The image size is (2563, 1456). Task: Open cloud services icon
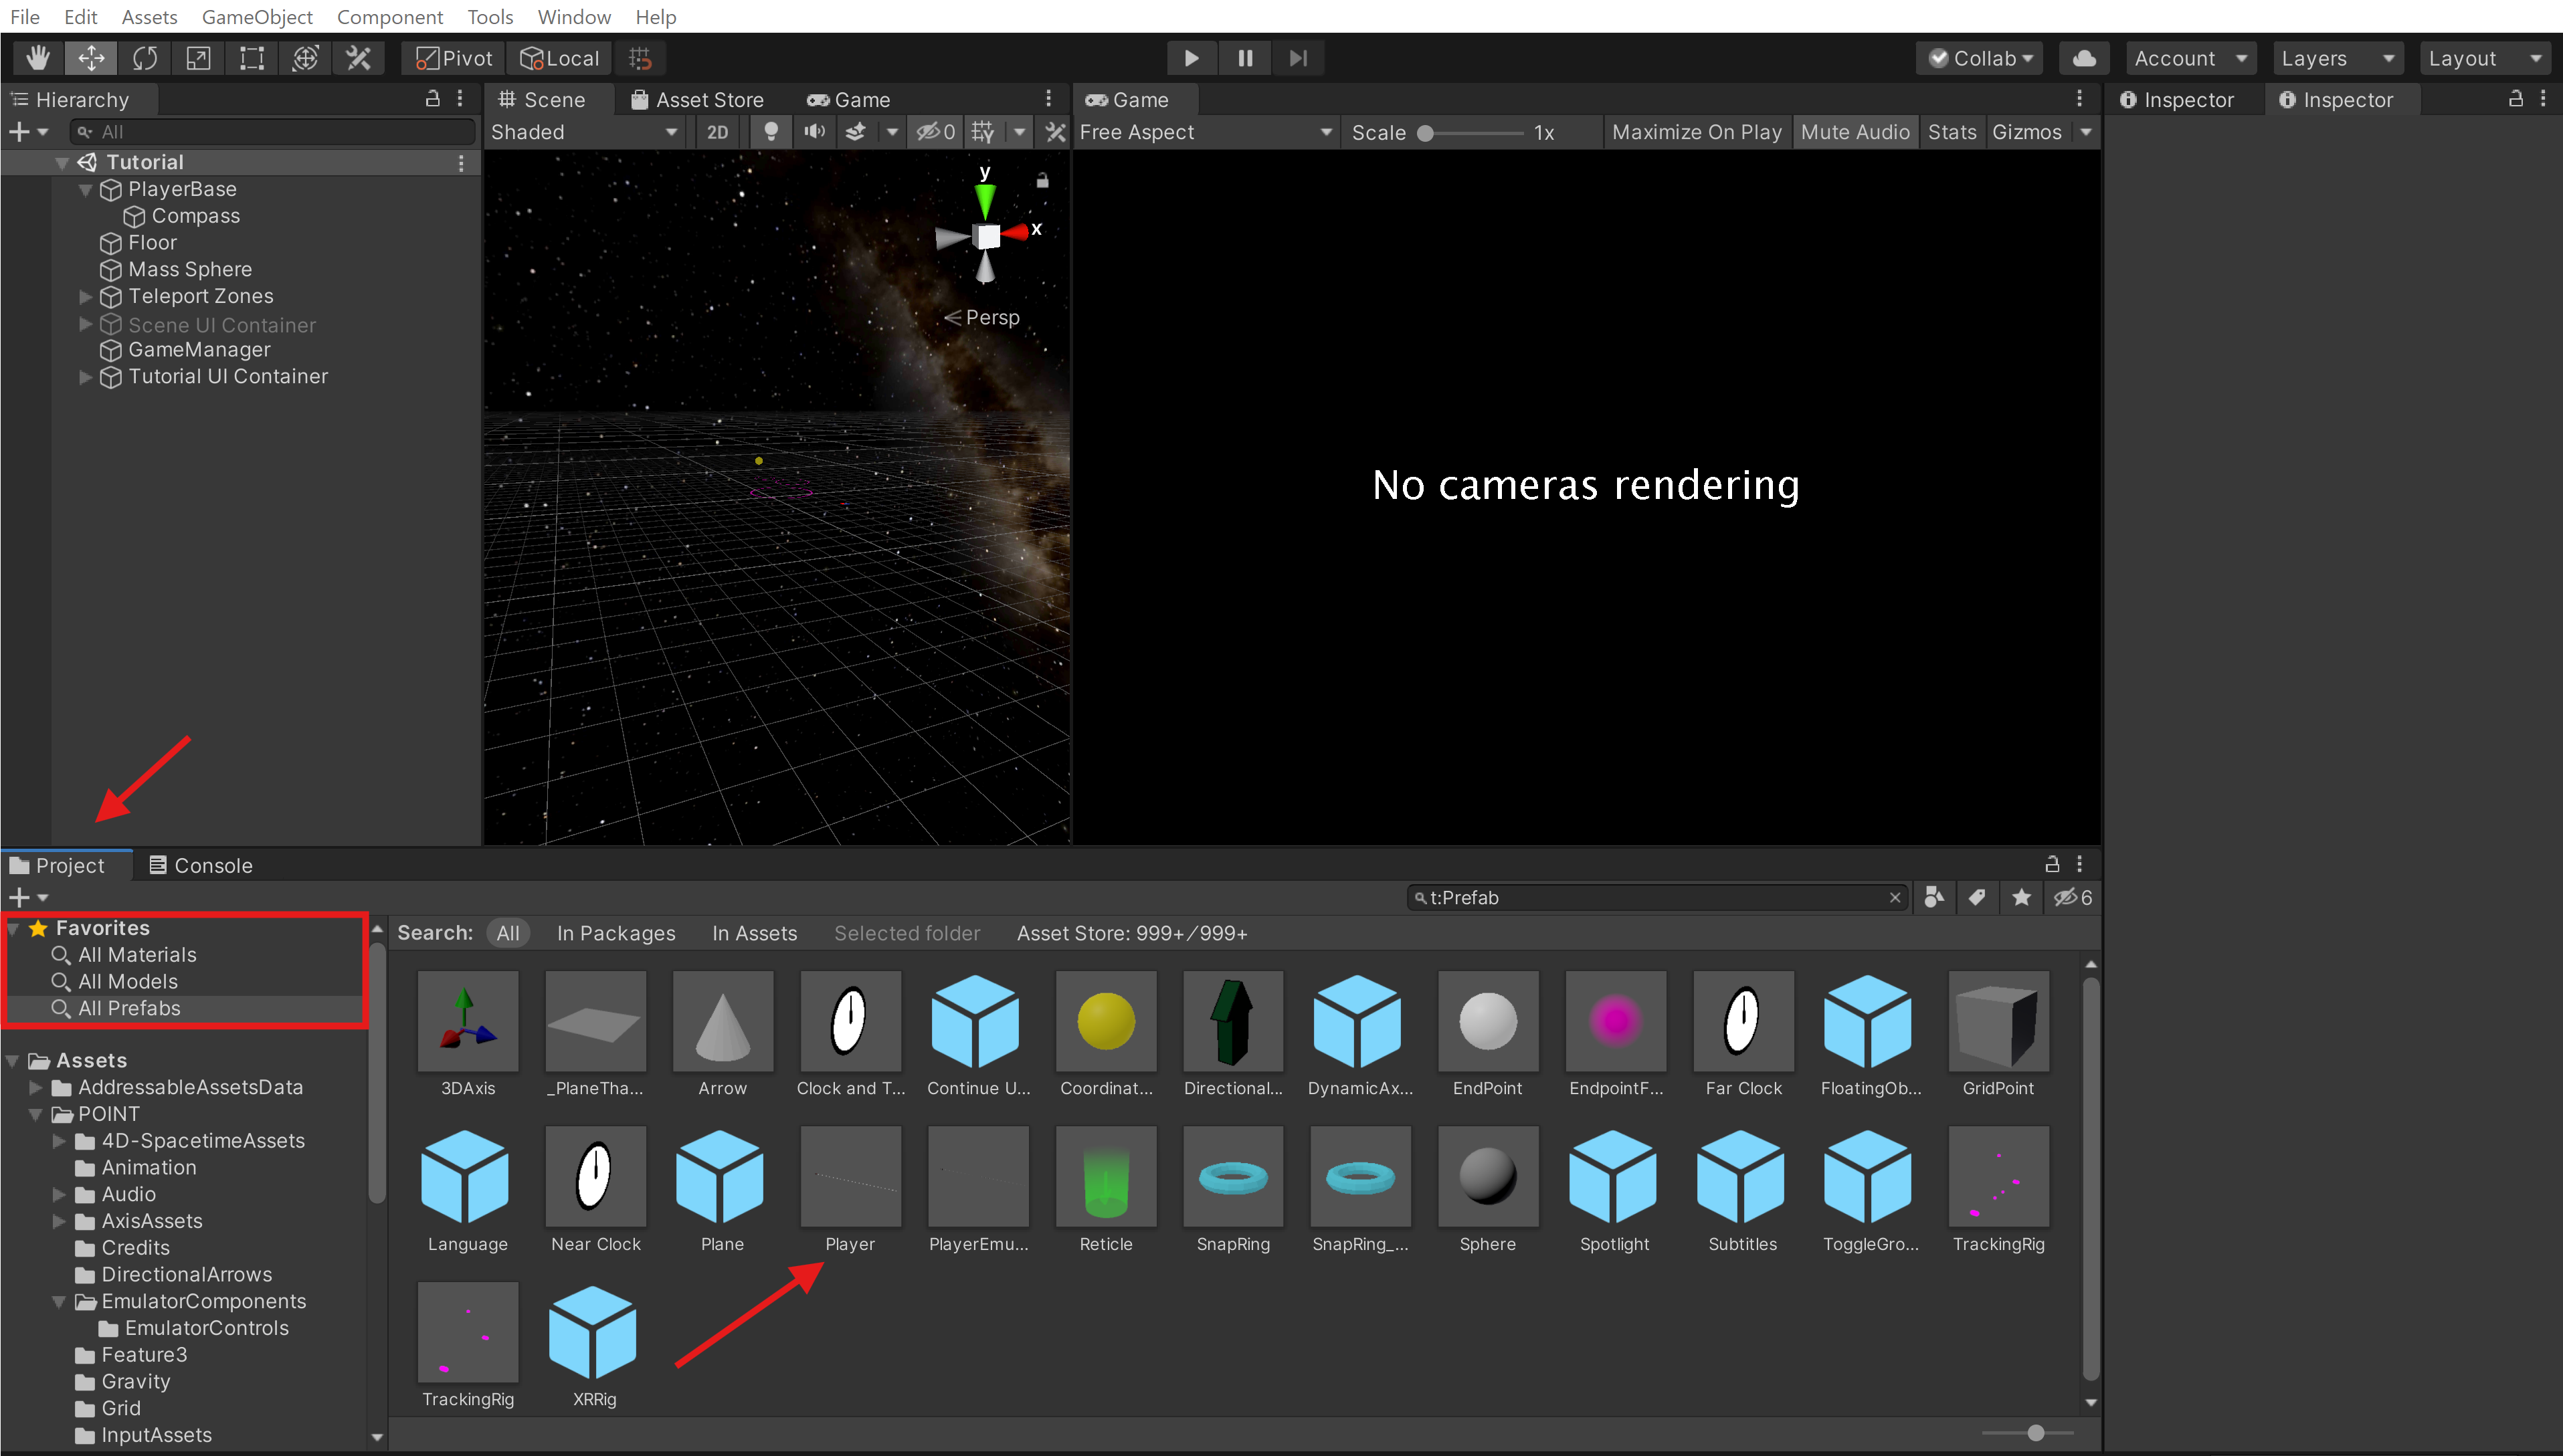coord(2084,58)
